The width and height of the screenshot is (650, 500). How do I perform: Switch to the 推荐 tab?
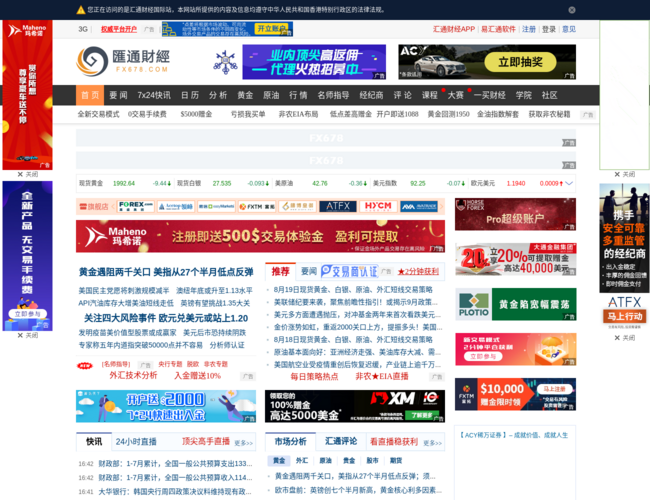[x=280, y=271]
